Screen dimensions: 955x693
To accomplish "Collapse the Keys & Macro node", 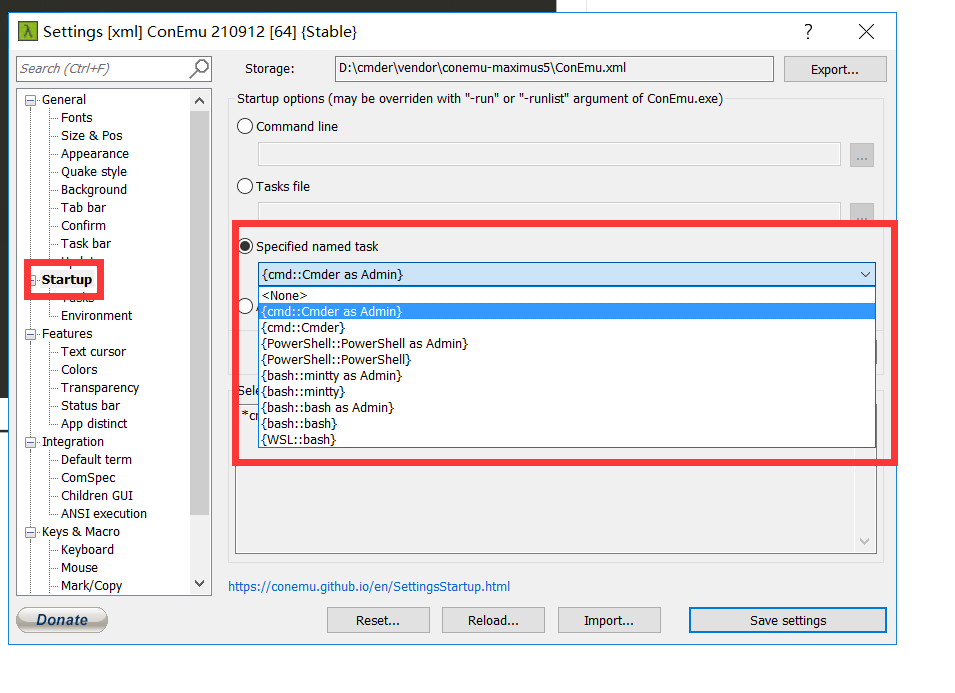I will (30, 532).
